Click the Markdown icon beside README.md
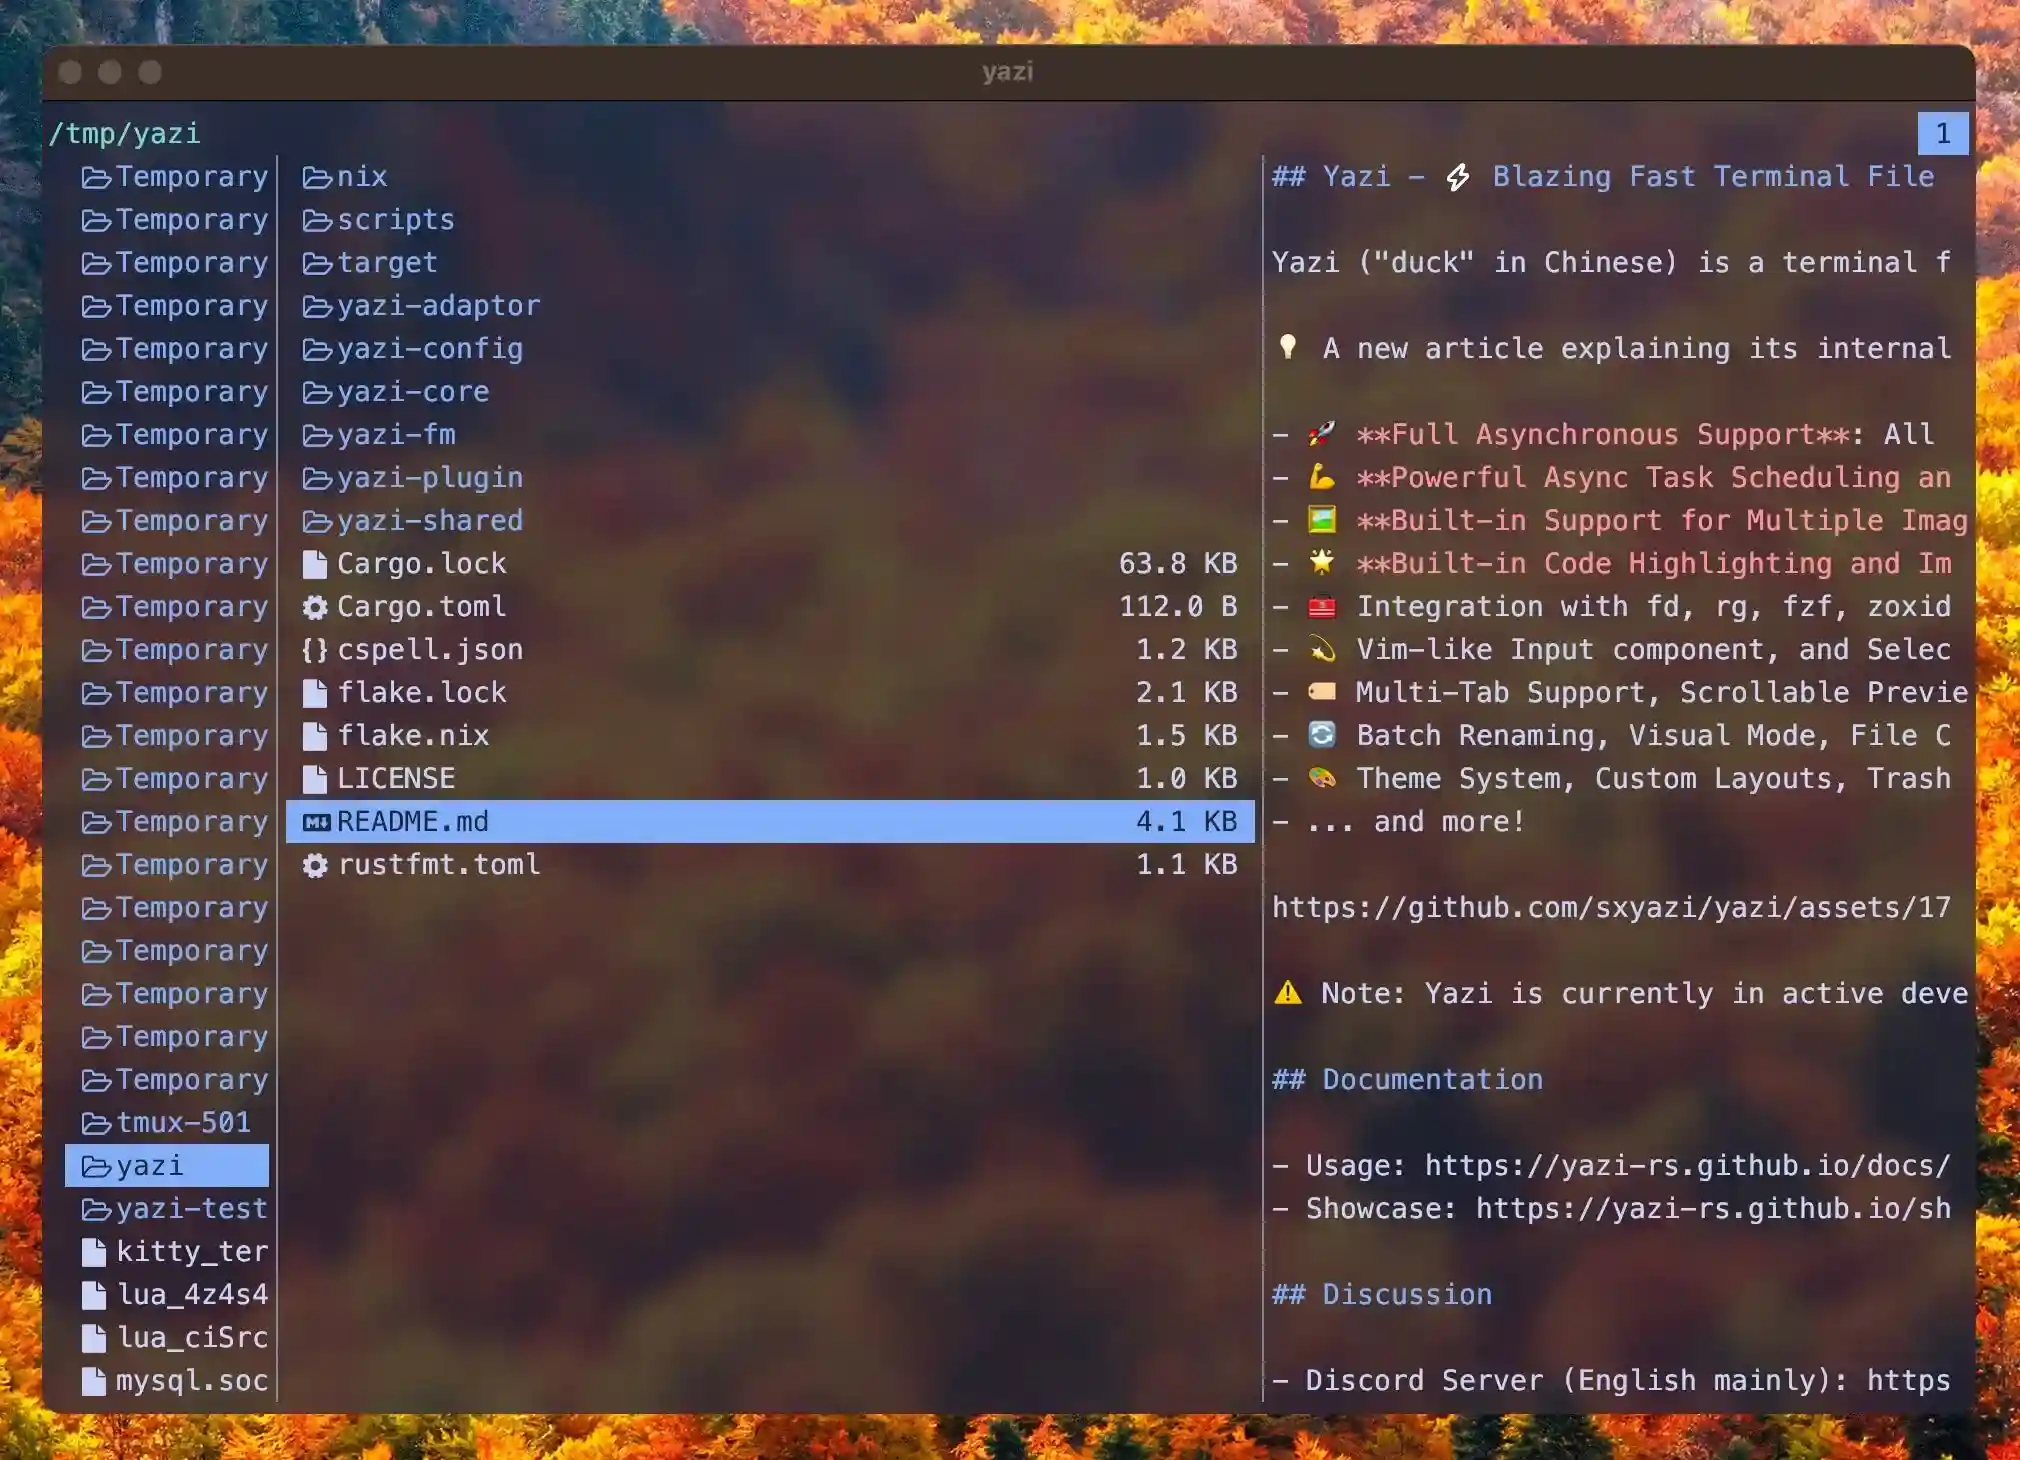The height and width of the screenshot is (1460, 2020). pyautogui.click(x=316, y=822)
